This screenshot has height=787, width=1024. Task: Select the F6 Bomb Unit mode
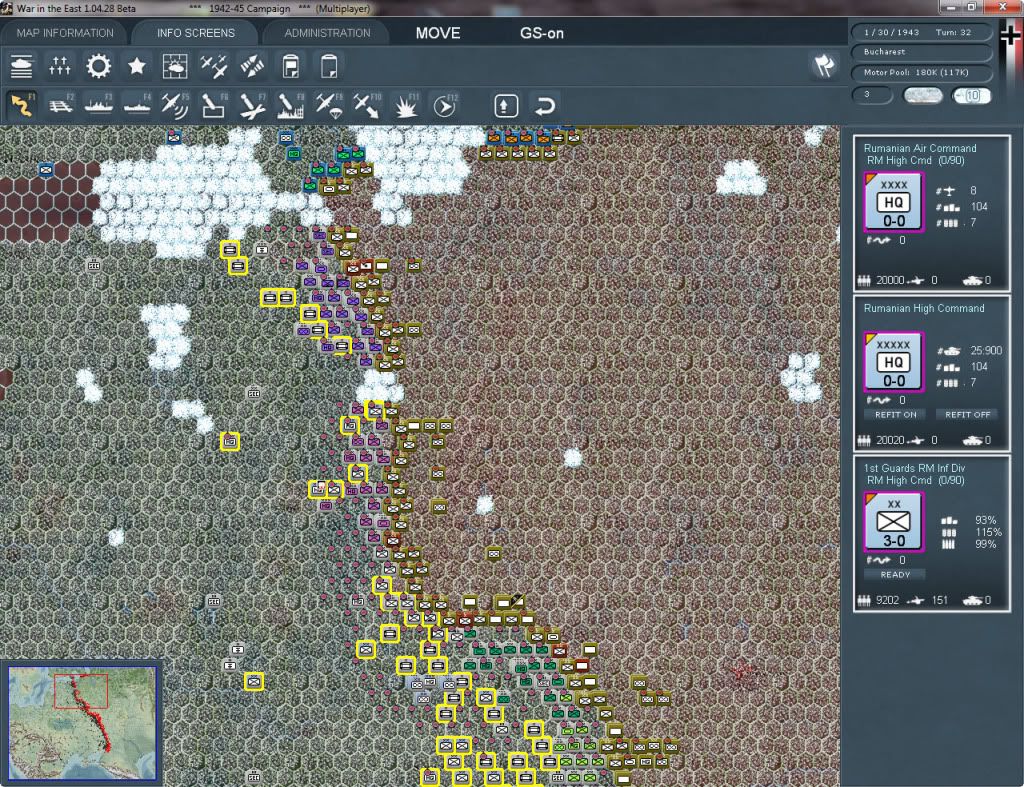(214, 105)
